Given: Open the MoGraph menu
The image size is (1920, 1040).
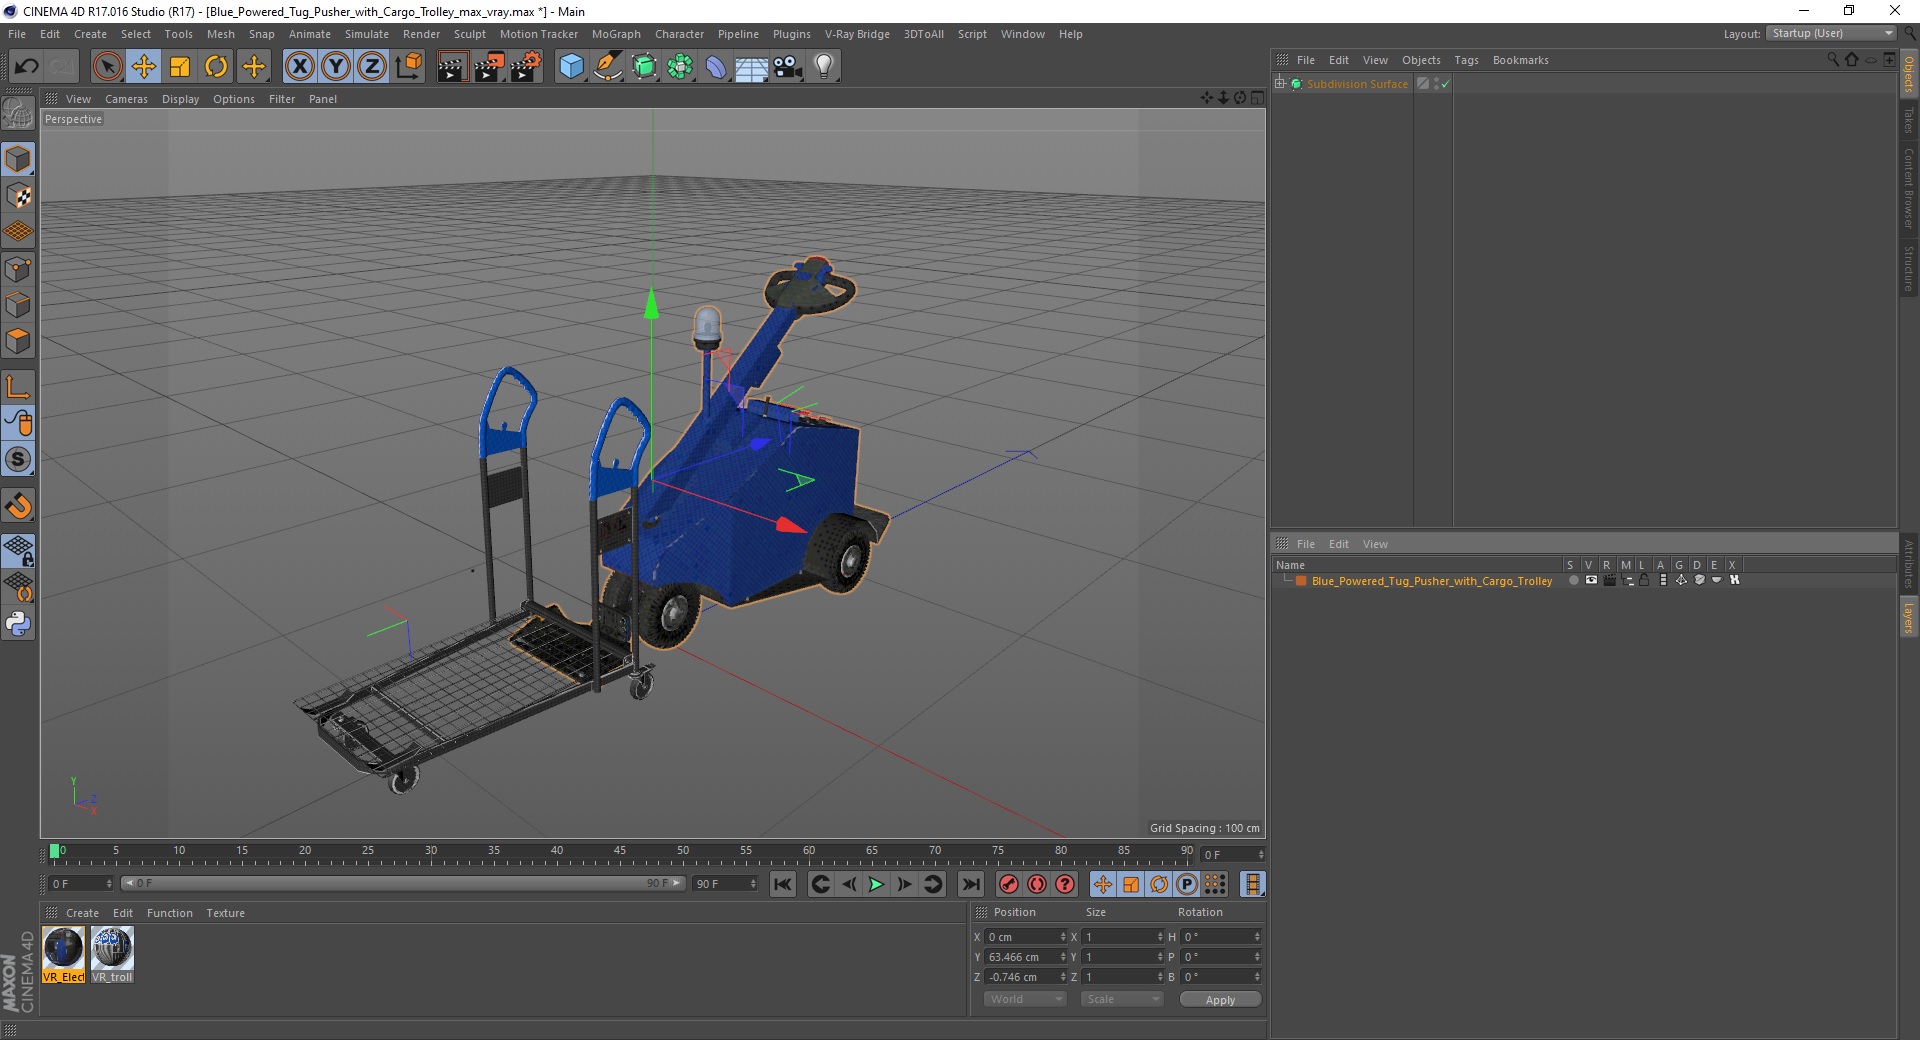Looking at the screenshot, I should pos(616,34).
